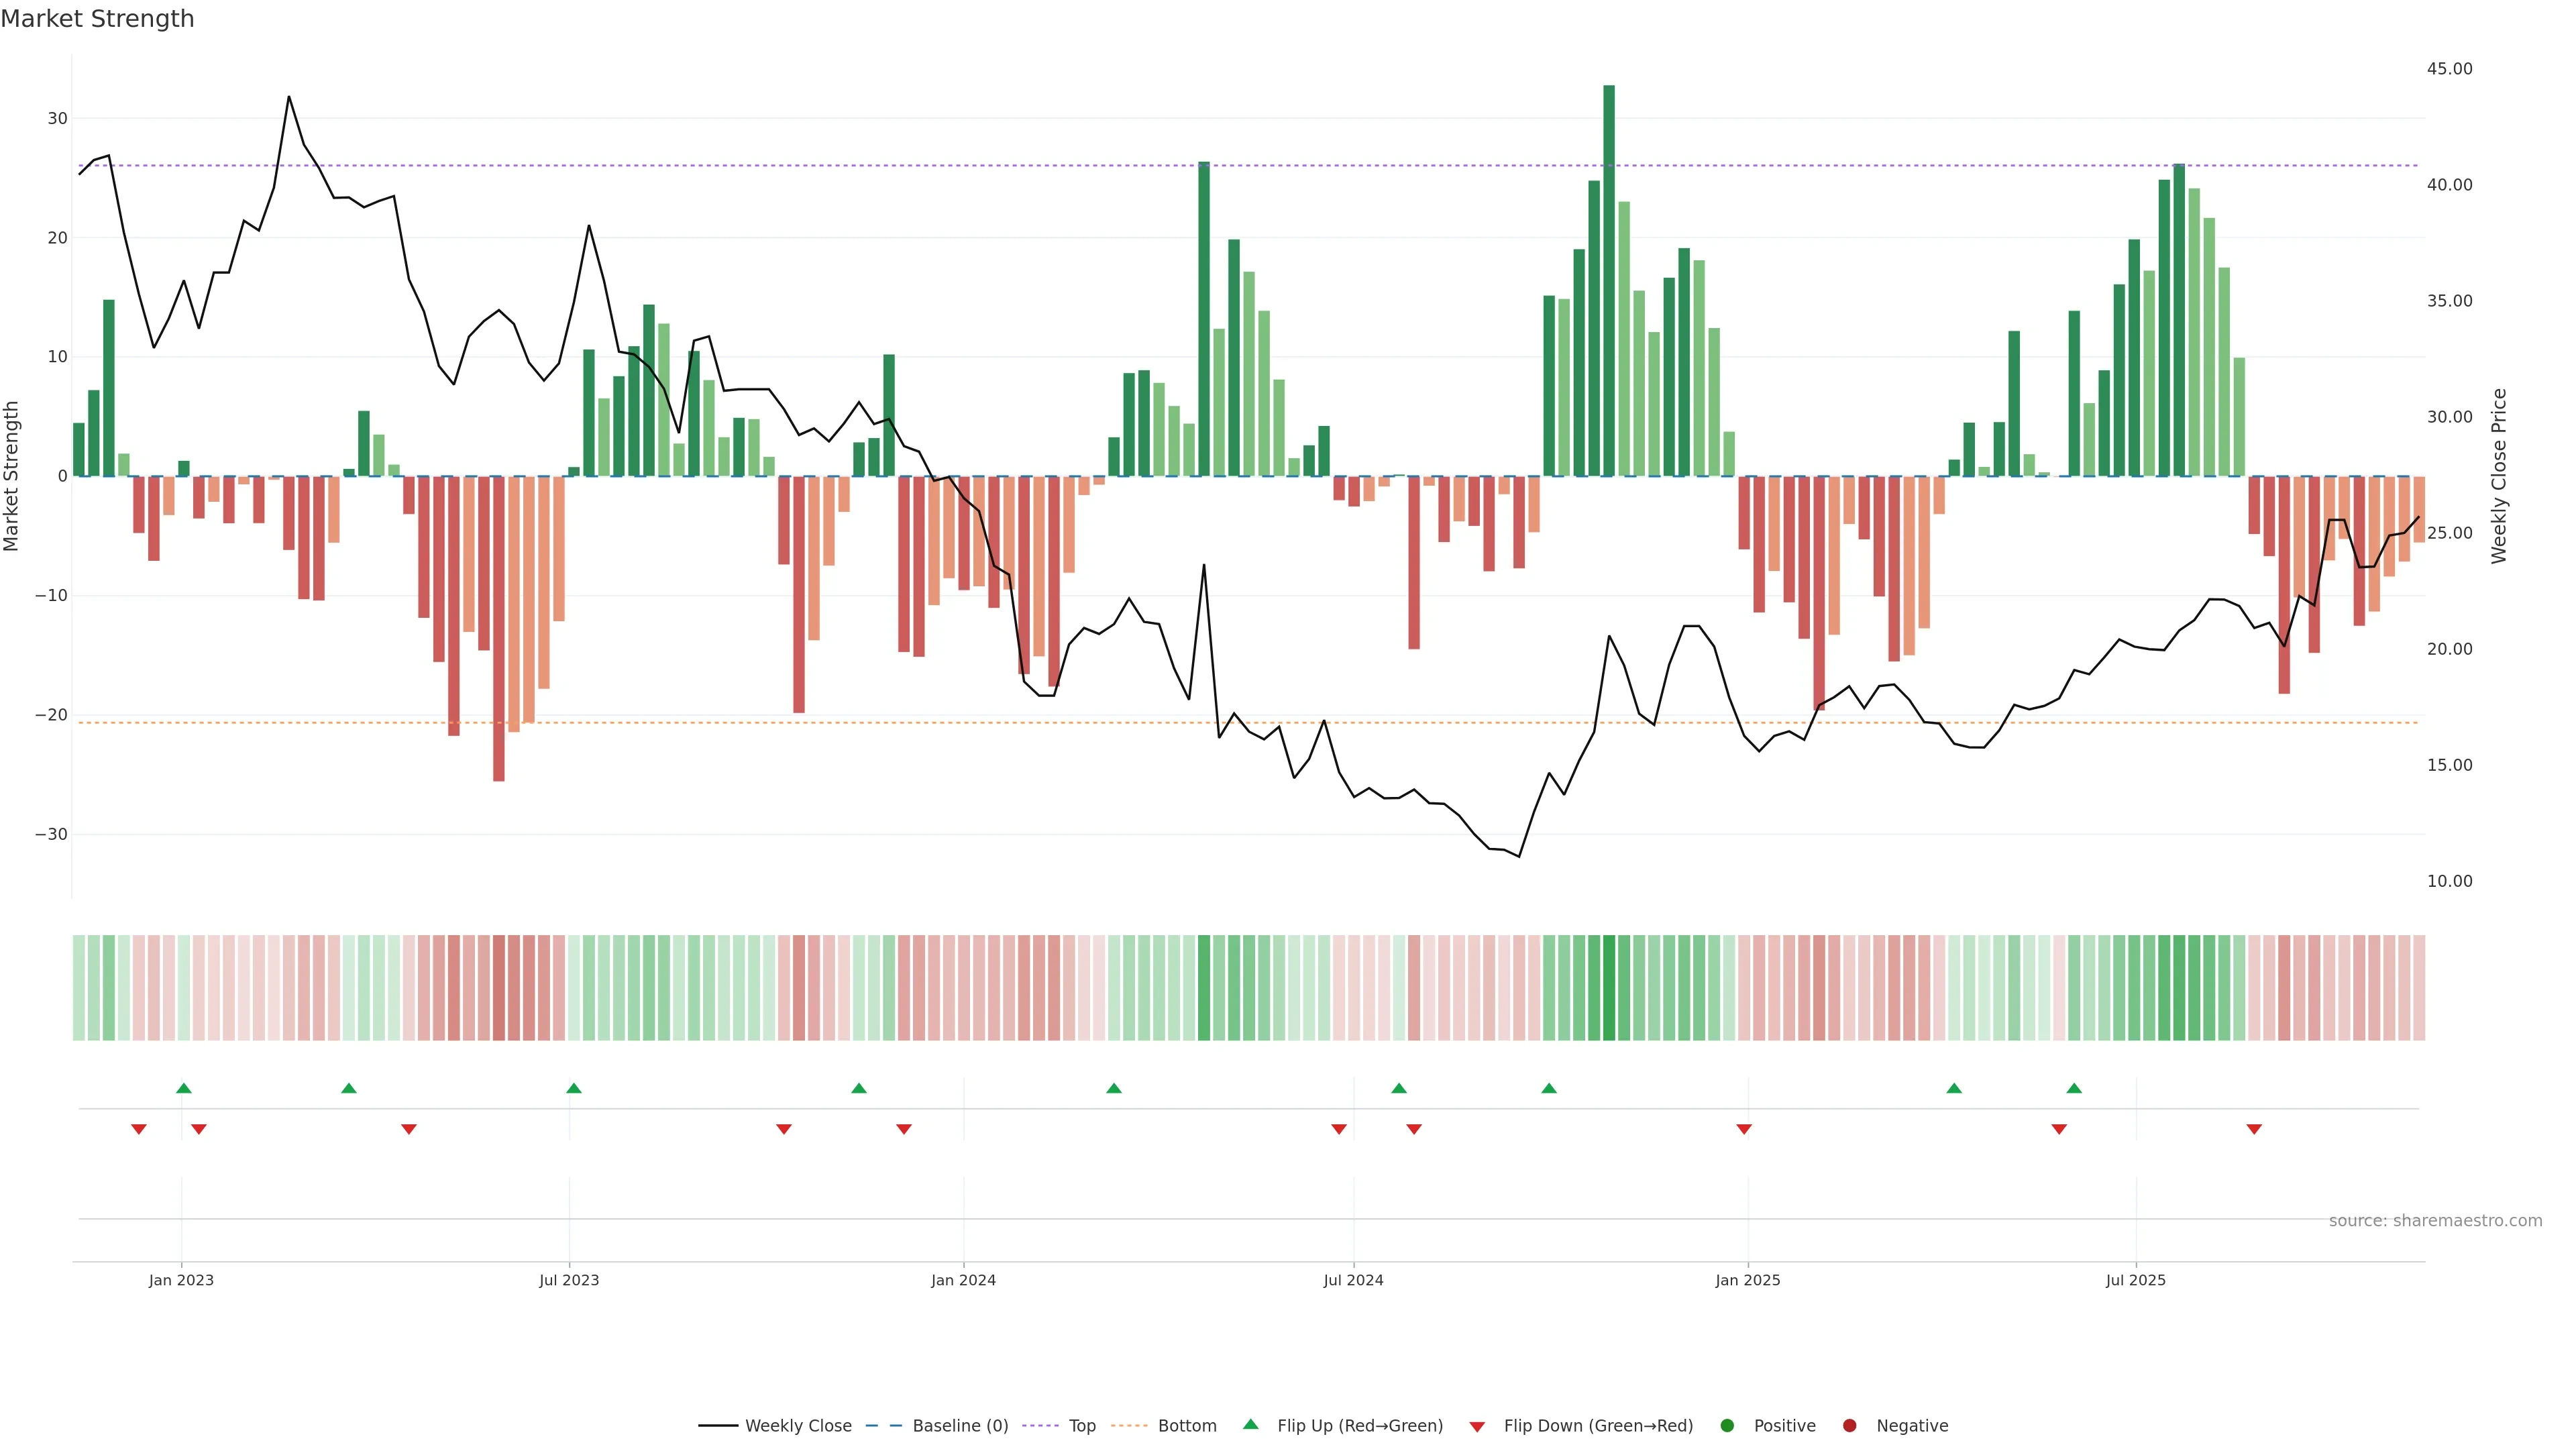Click Flip Up green triangle legend icon

(1250, 1425)
